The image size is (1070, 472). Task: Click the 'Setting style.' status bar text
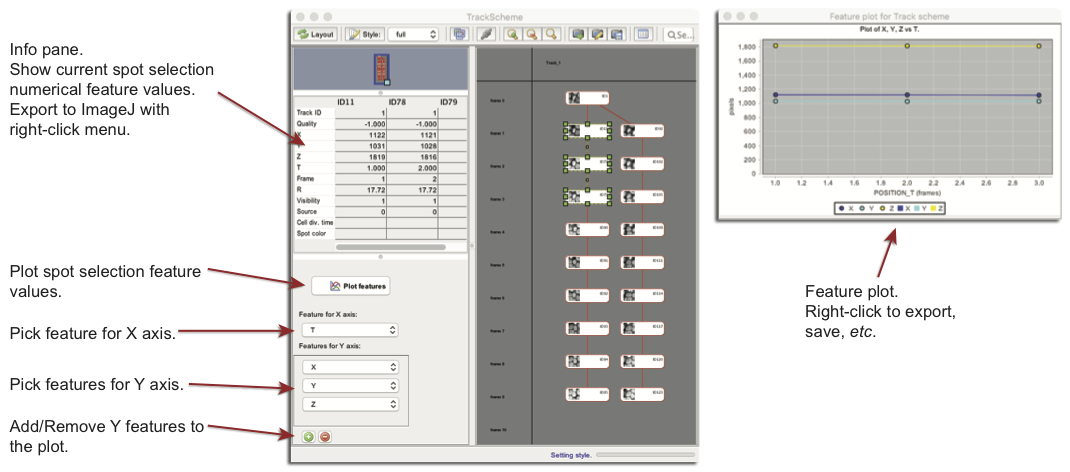571,454
